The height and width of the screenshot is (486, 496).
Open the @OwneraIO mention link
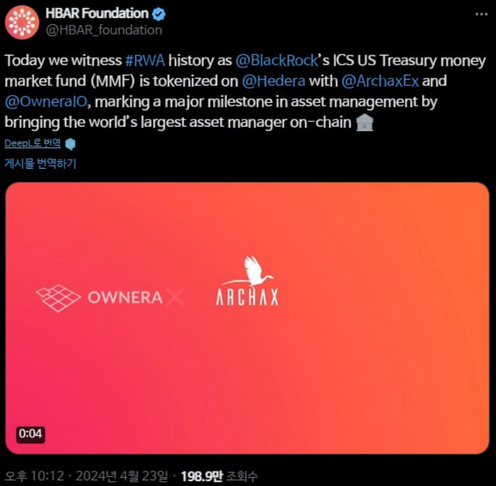point(46,102)
